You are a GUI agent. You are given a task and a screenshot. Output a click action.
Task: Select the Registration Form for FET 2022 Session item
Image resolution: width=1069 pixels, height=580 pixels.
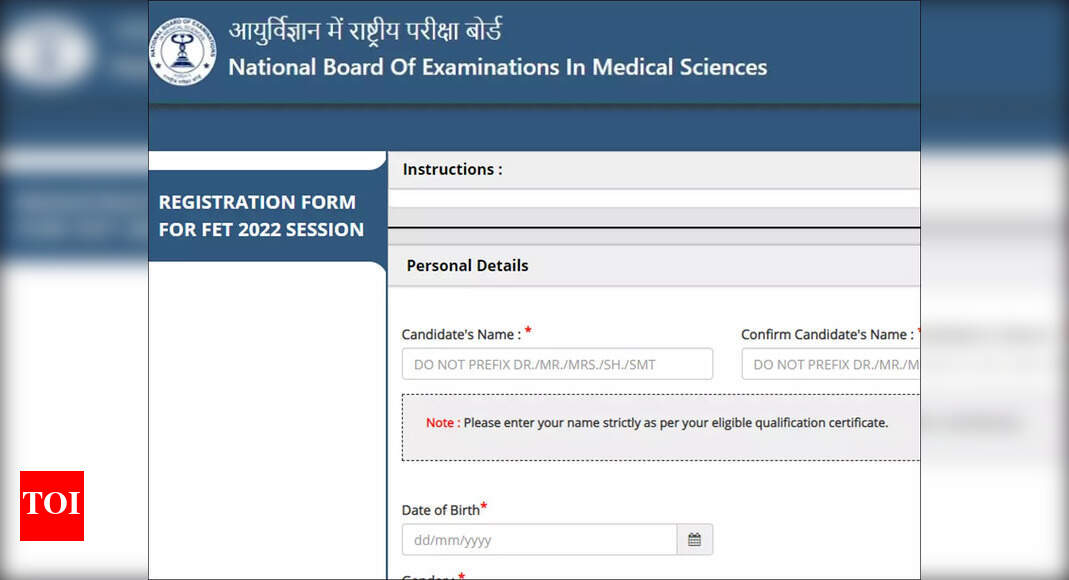click(262, 215)
